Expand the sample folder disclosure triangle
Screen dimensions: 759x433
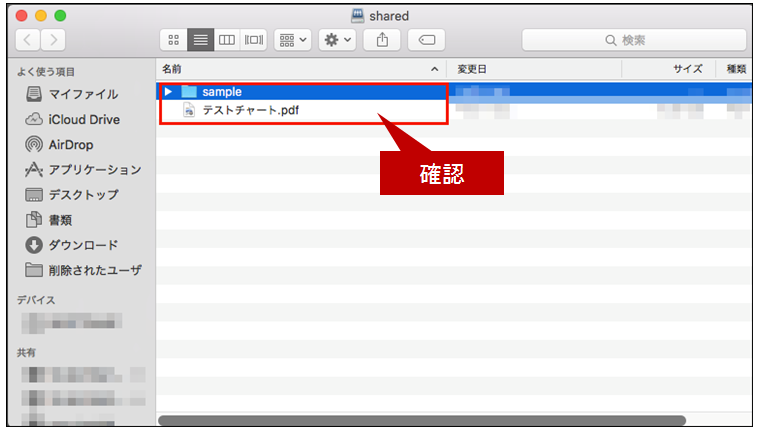pyautogui.click(x=168, y=91)
